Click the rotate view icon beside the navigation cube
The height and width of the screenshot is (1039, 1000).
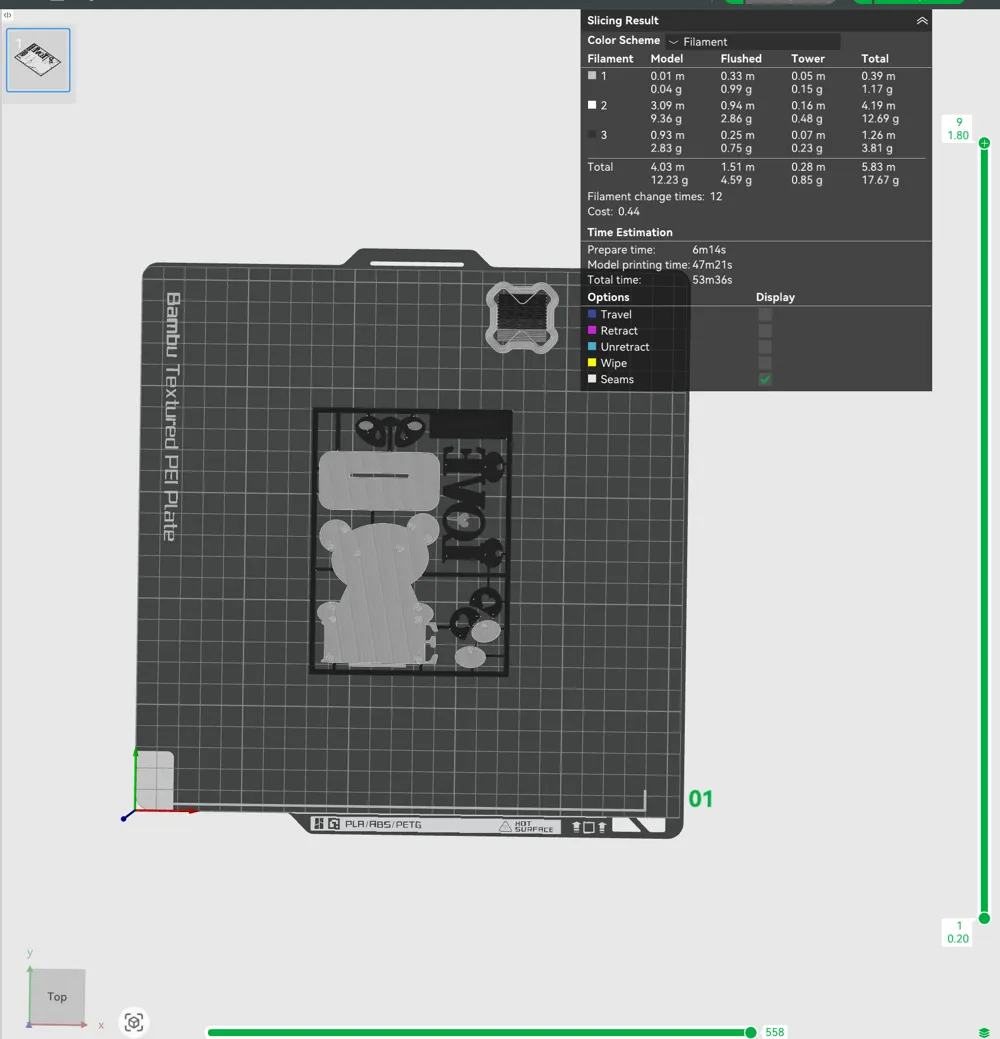(134, 1022)
